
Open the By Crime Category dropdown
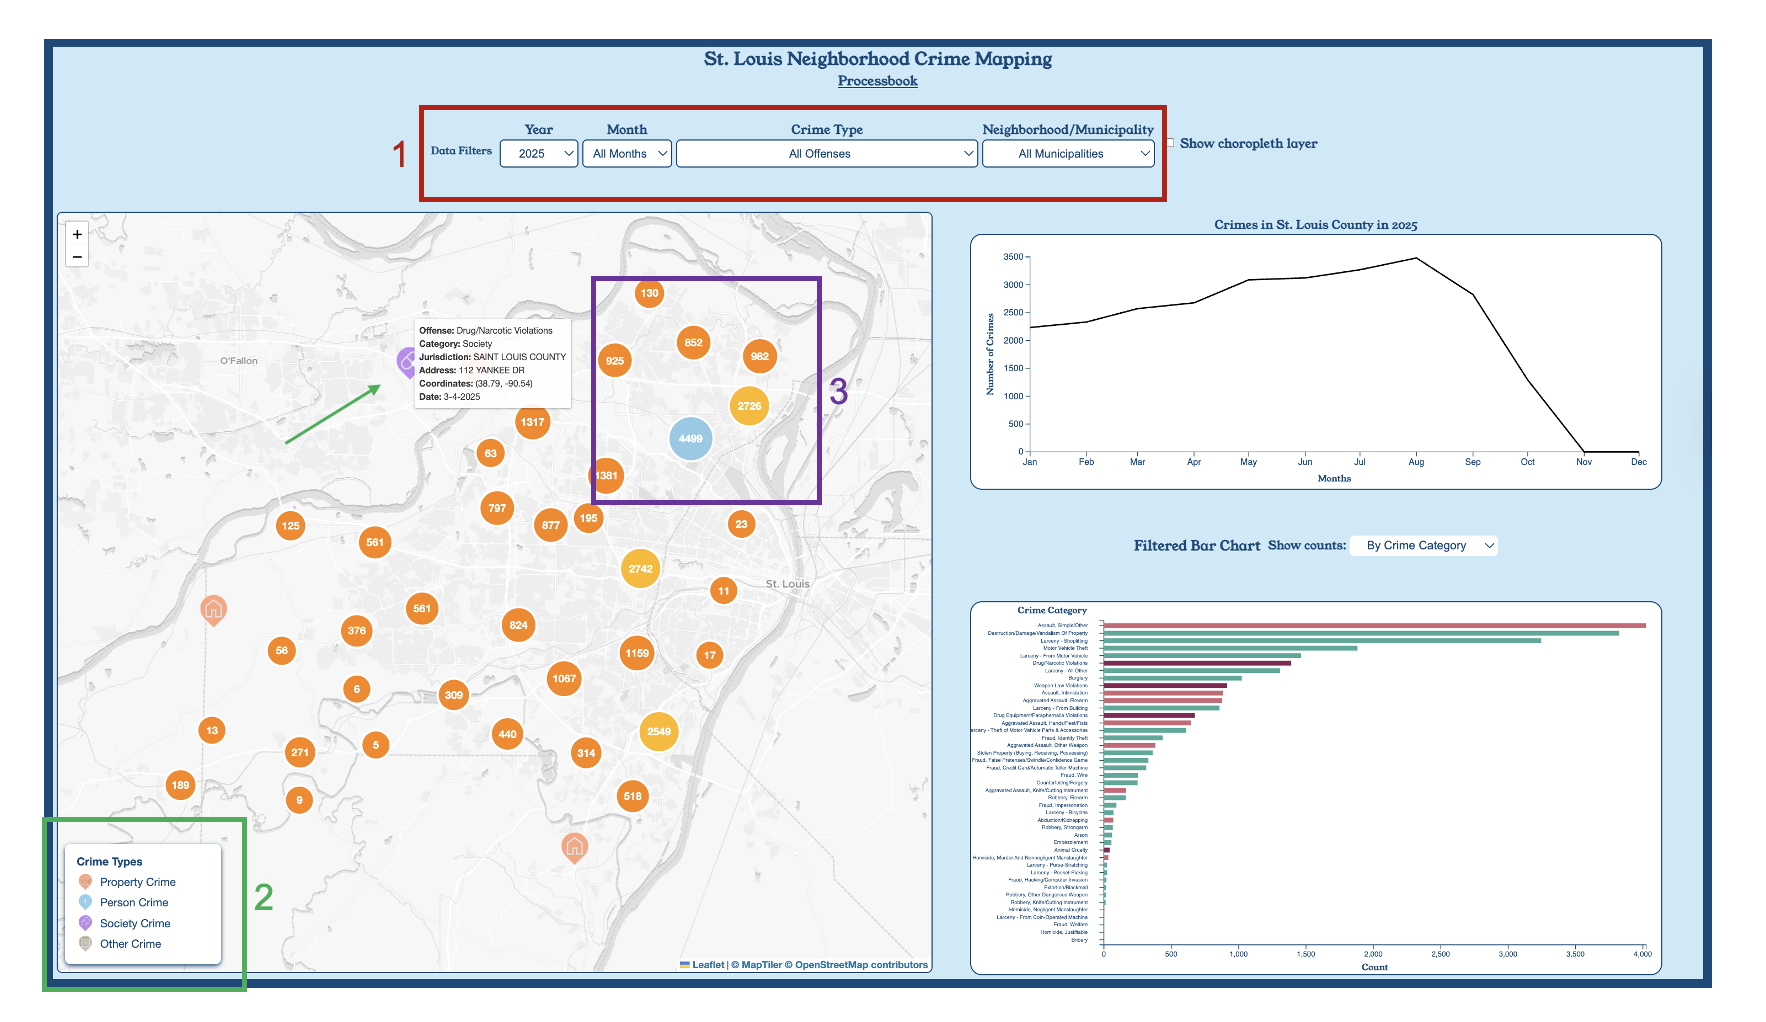click(1423, 545)
